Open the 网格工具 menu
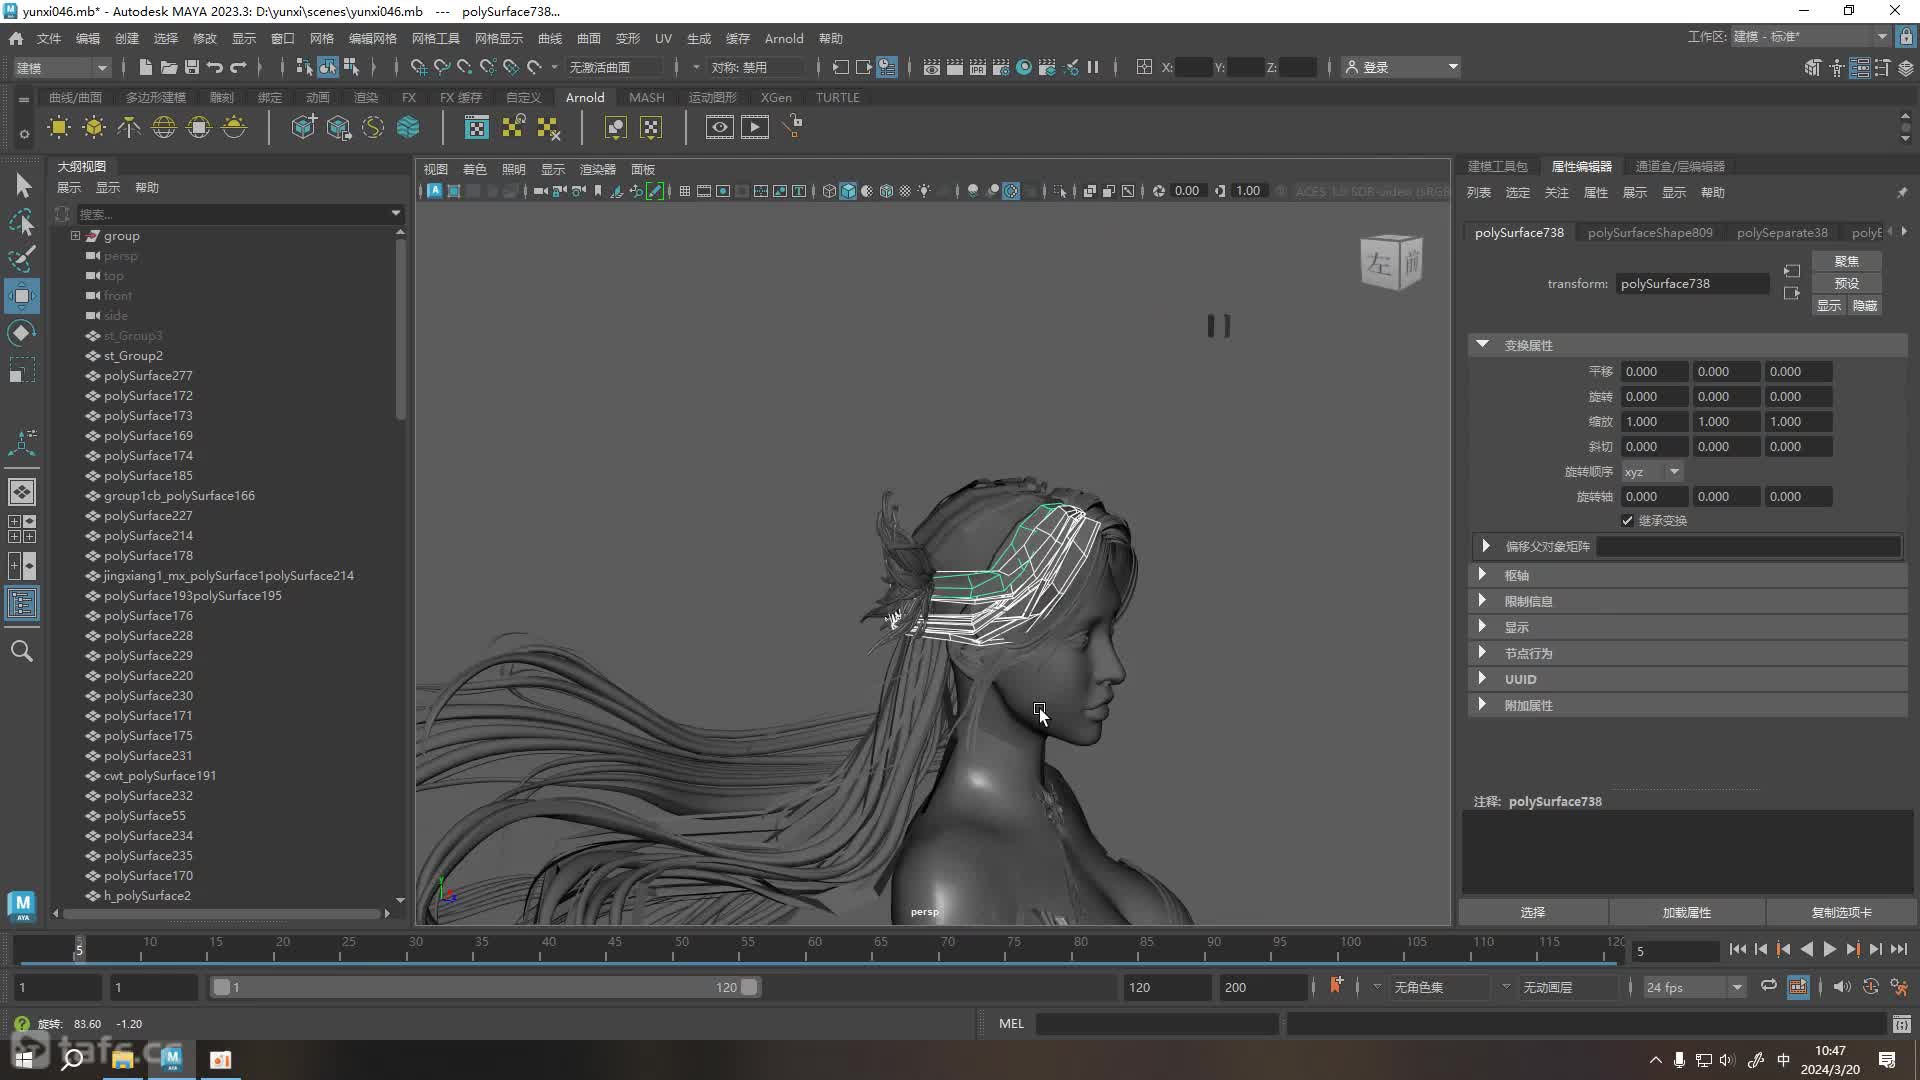 pos(436,38)
